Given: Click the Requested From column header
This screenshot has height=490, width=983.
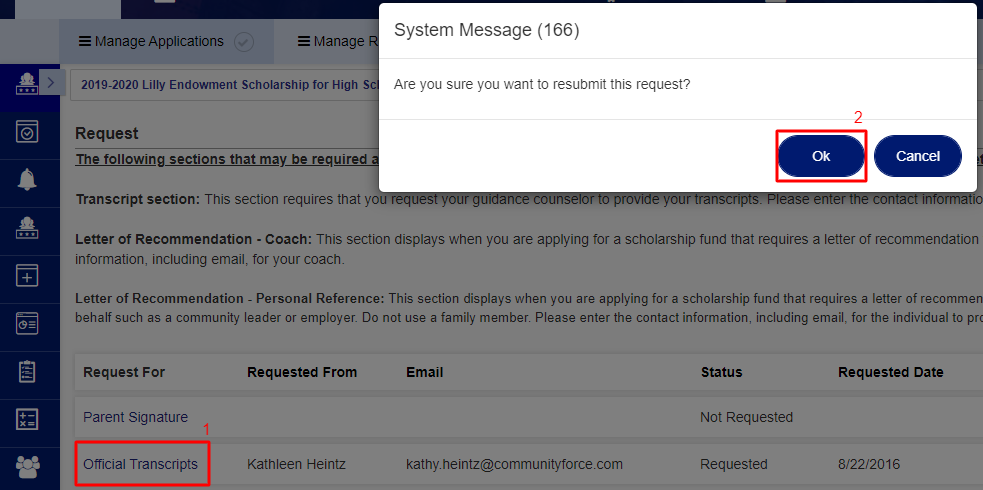Looking at the screenshot, I should (302, 372).
